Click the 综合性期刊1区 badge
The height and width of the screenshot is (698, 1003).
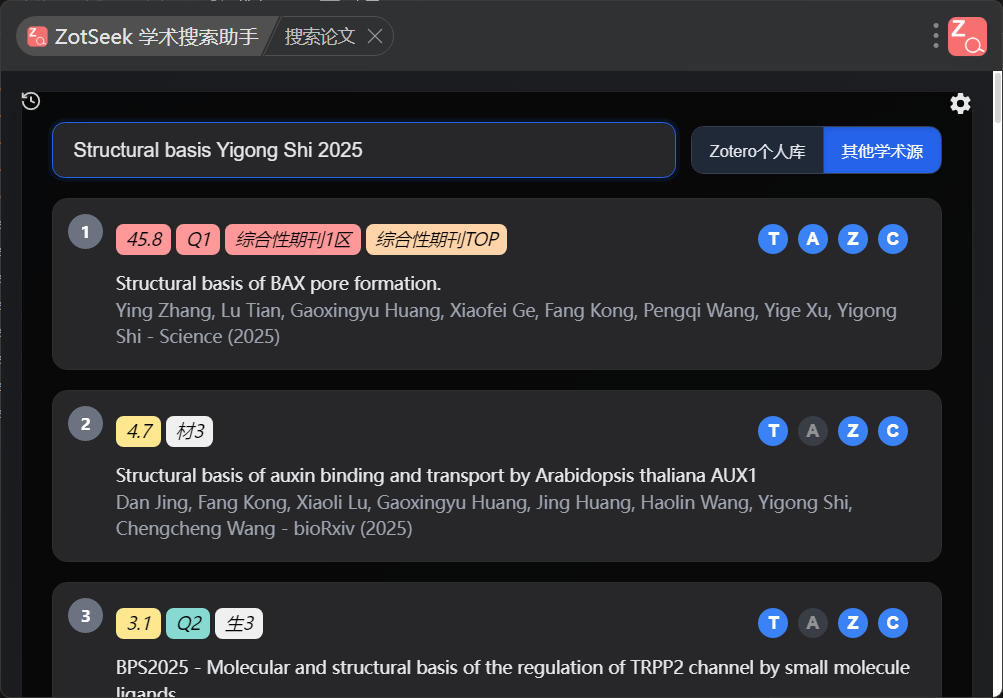293,239
